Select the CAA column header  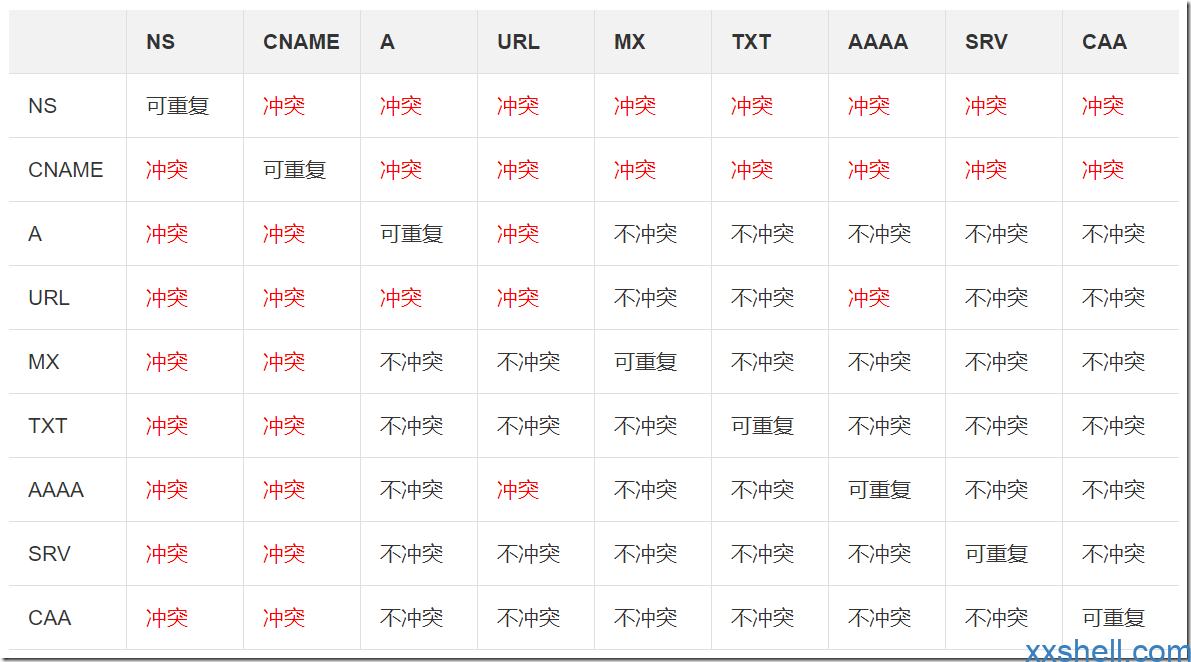pyautogui.click(x=1104, y=42)
